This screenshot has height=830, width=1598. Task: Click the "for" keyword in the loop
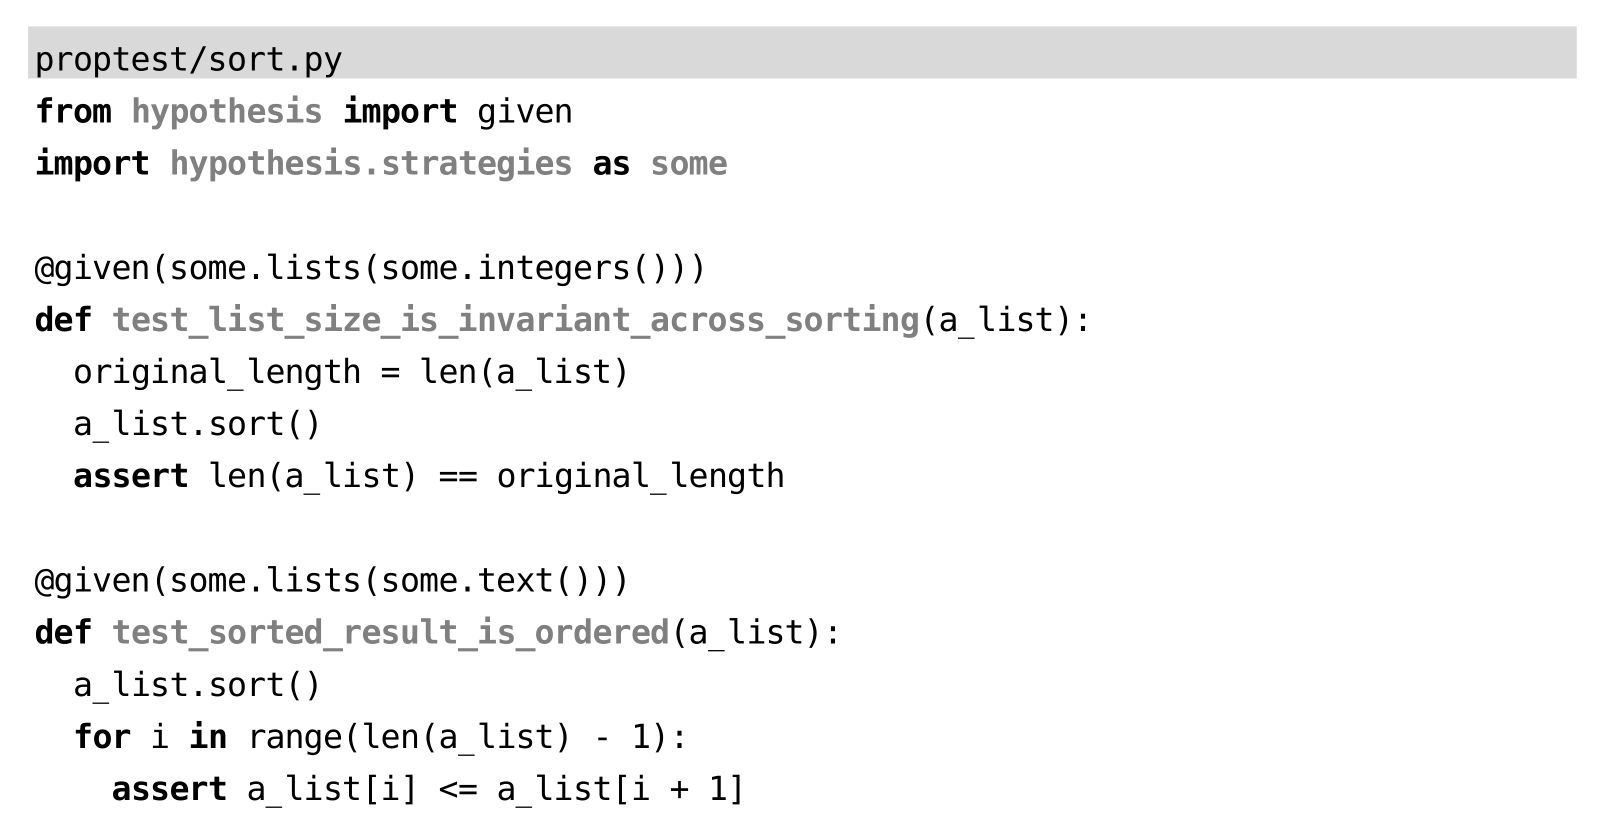tap(102, 737)
